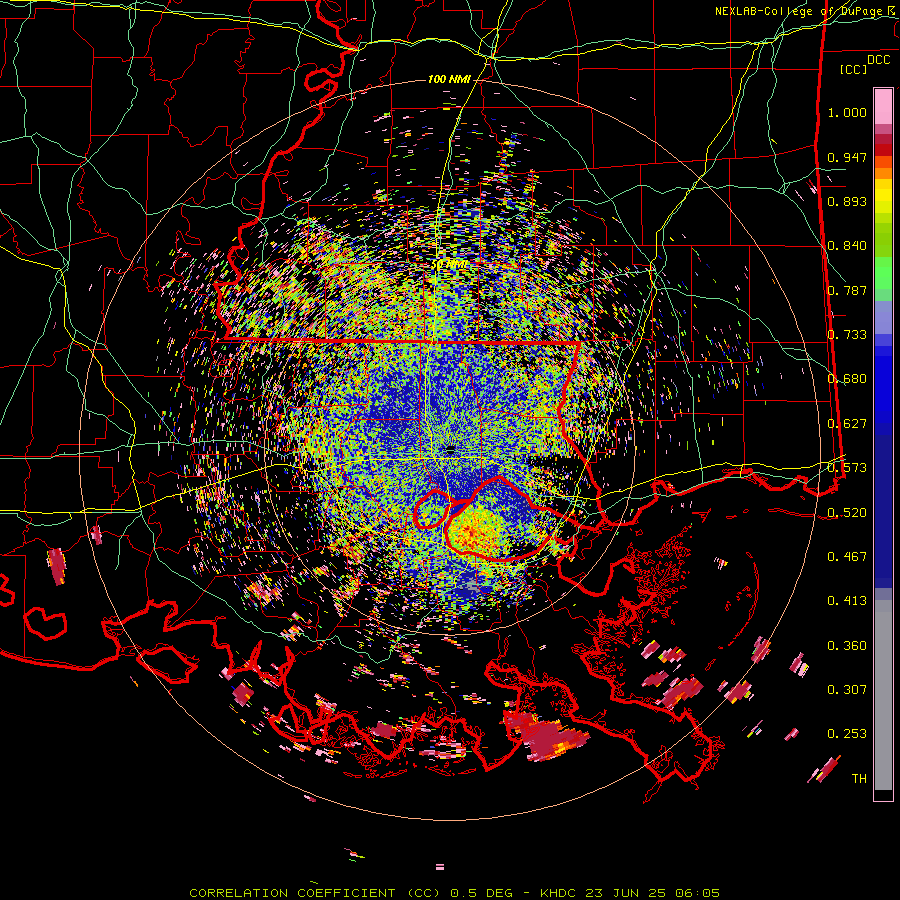Viewport: 900px width, 900px height.
Task: Select the 0.413 scale value
Action: [x=847, y=601]
